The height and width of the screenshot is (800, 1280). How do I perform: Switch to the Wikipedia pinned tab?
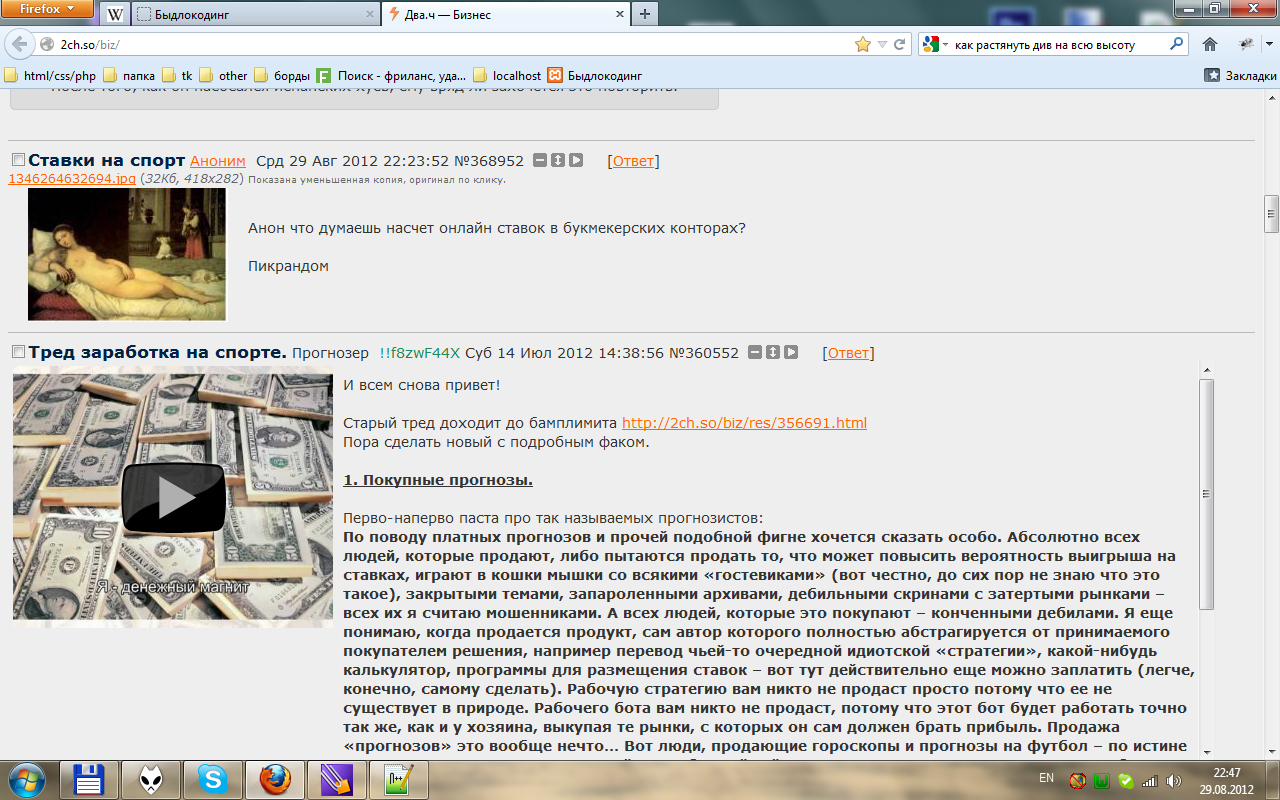[115, 14]
